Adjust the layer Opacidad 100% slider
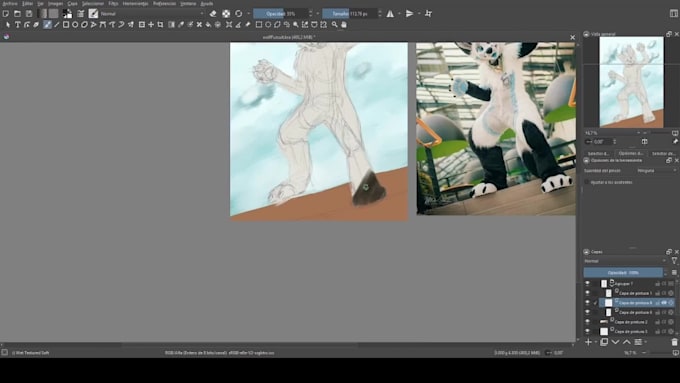 tap(623, 272)
